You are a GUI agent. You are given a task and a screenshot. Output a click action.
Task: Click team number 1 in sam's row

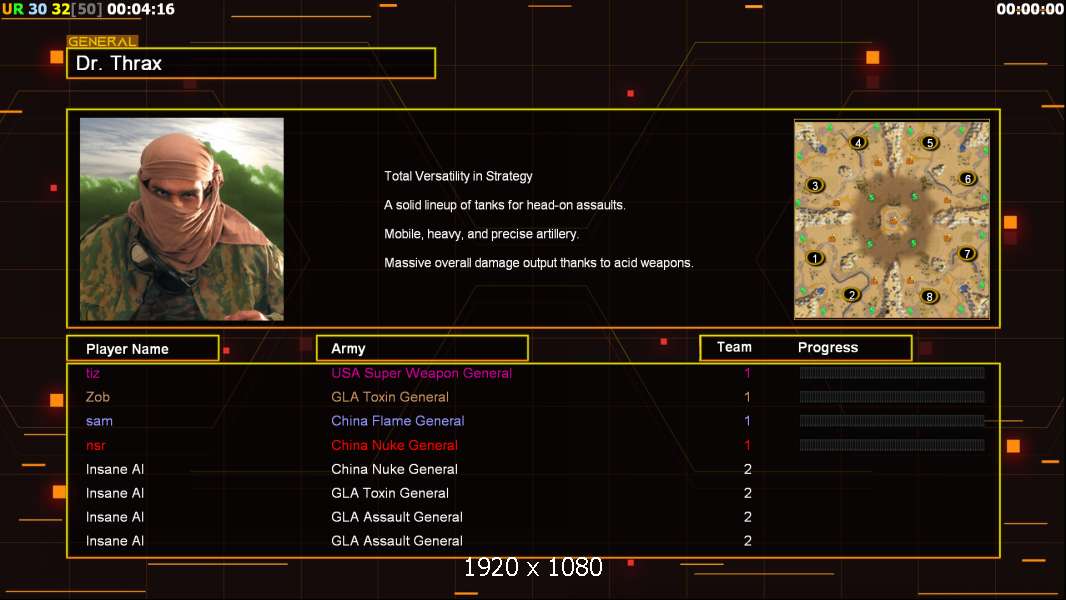[x=747, y=421]
